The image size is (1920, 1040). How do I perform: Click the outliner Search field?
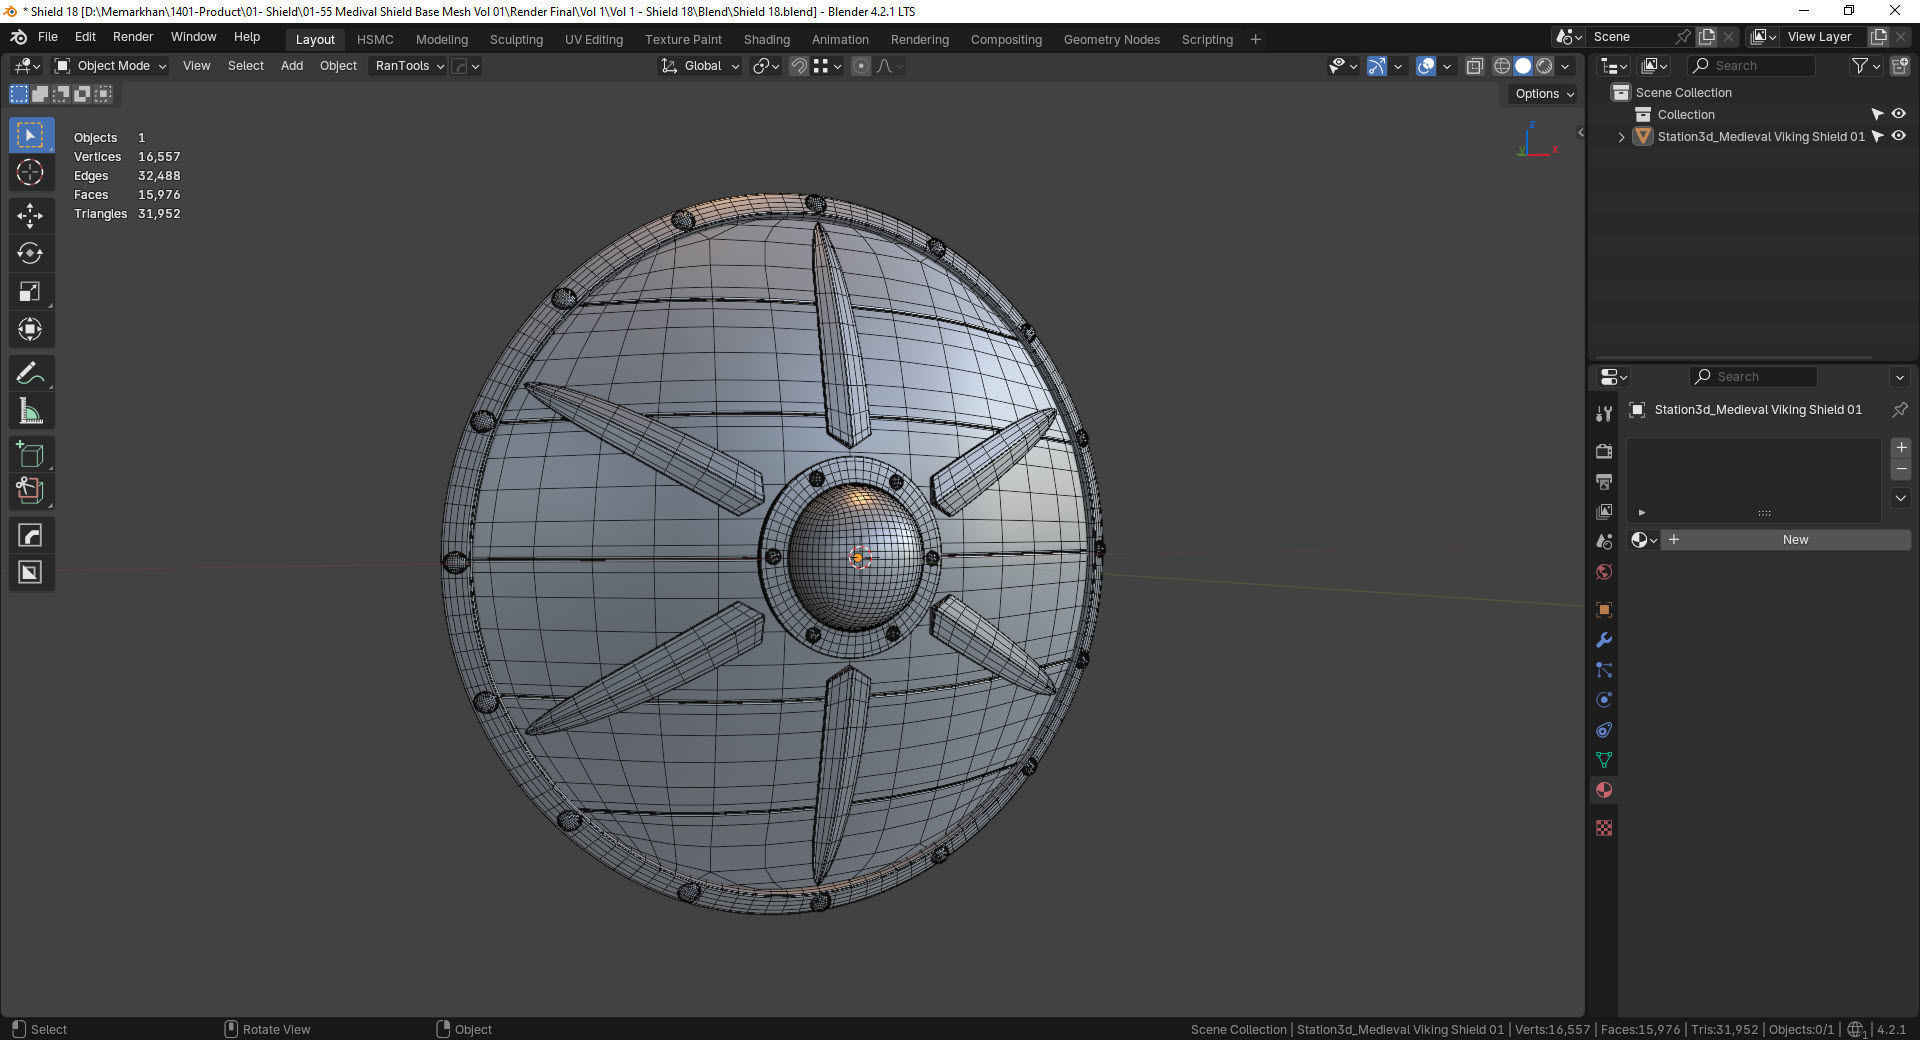pos(1751,66)
